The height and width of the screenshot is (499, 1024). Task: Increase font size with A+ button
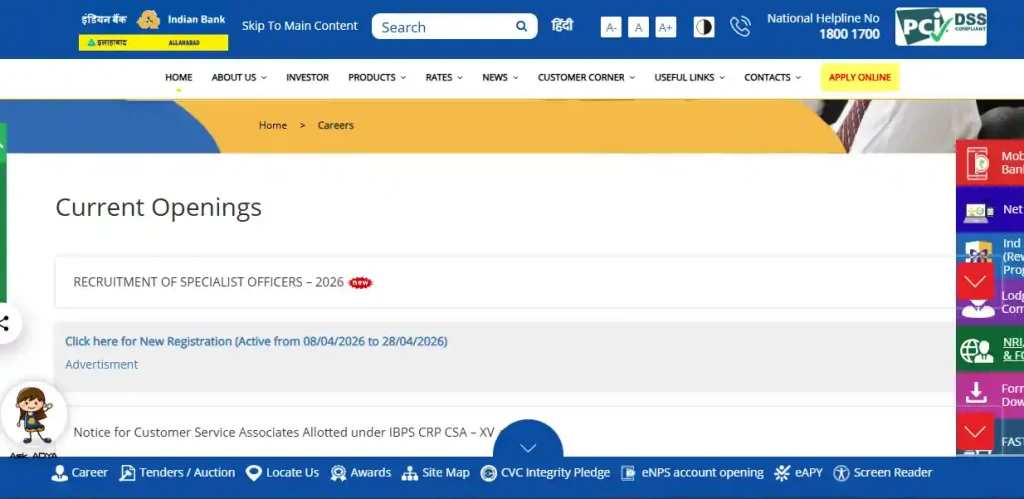click(x=666, y=28)
